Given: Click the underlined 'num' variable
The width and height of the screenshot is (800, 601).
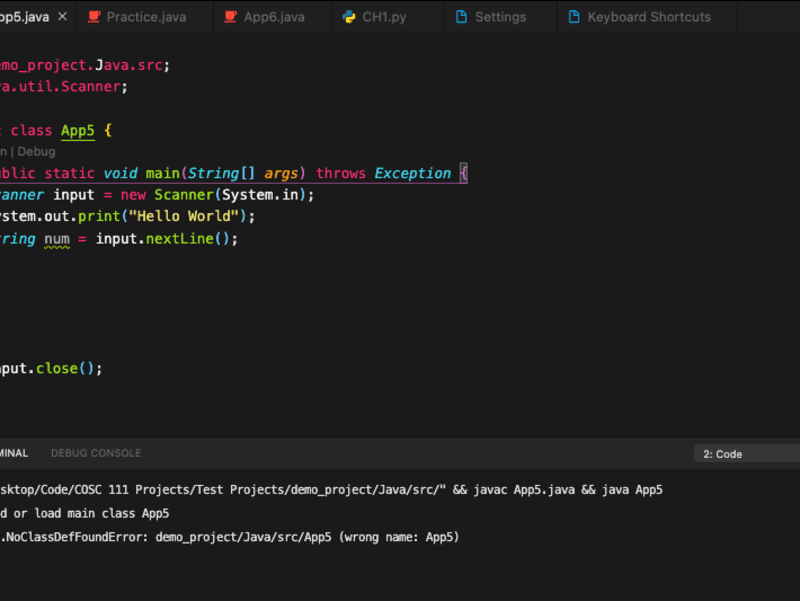Looking at the screenshot, I should (57, 239).
